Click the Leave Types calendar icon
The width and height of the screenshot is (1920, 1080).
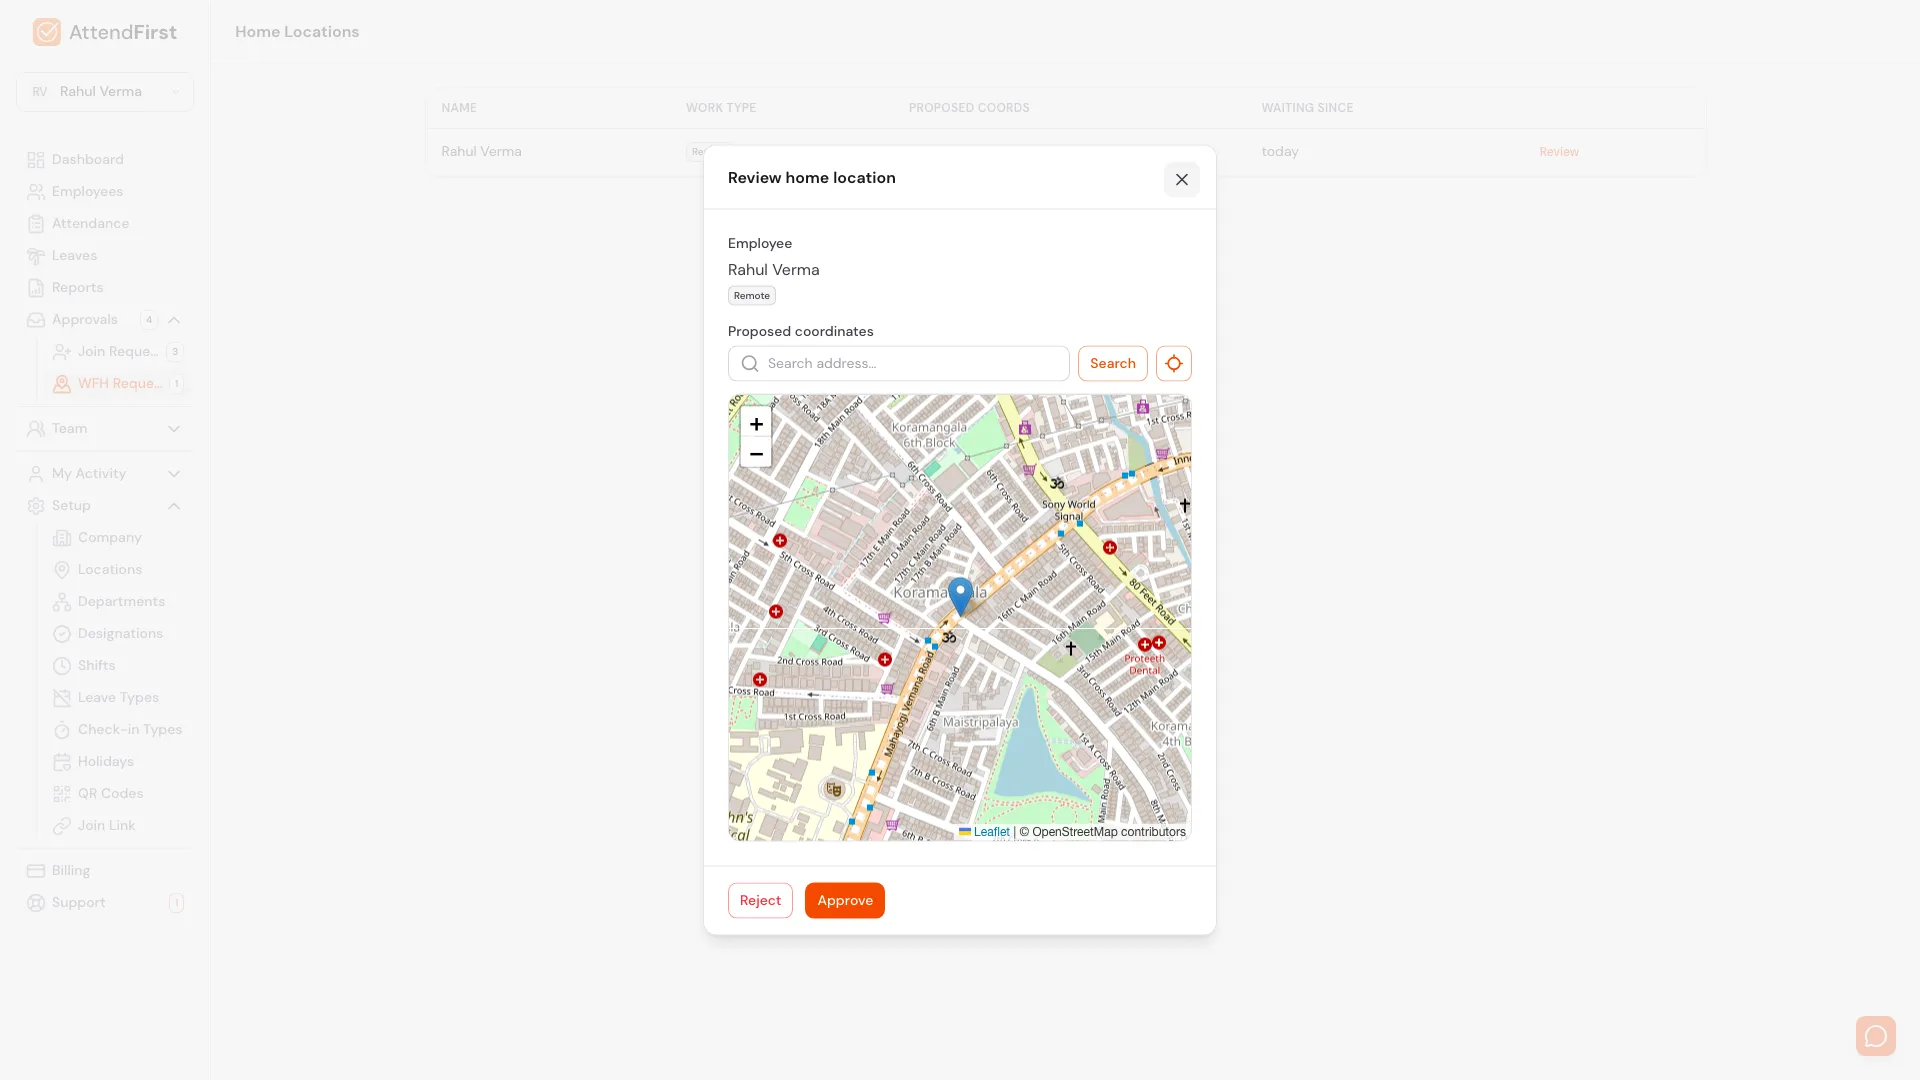(62, 698)
